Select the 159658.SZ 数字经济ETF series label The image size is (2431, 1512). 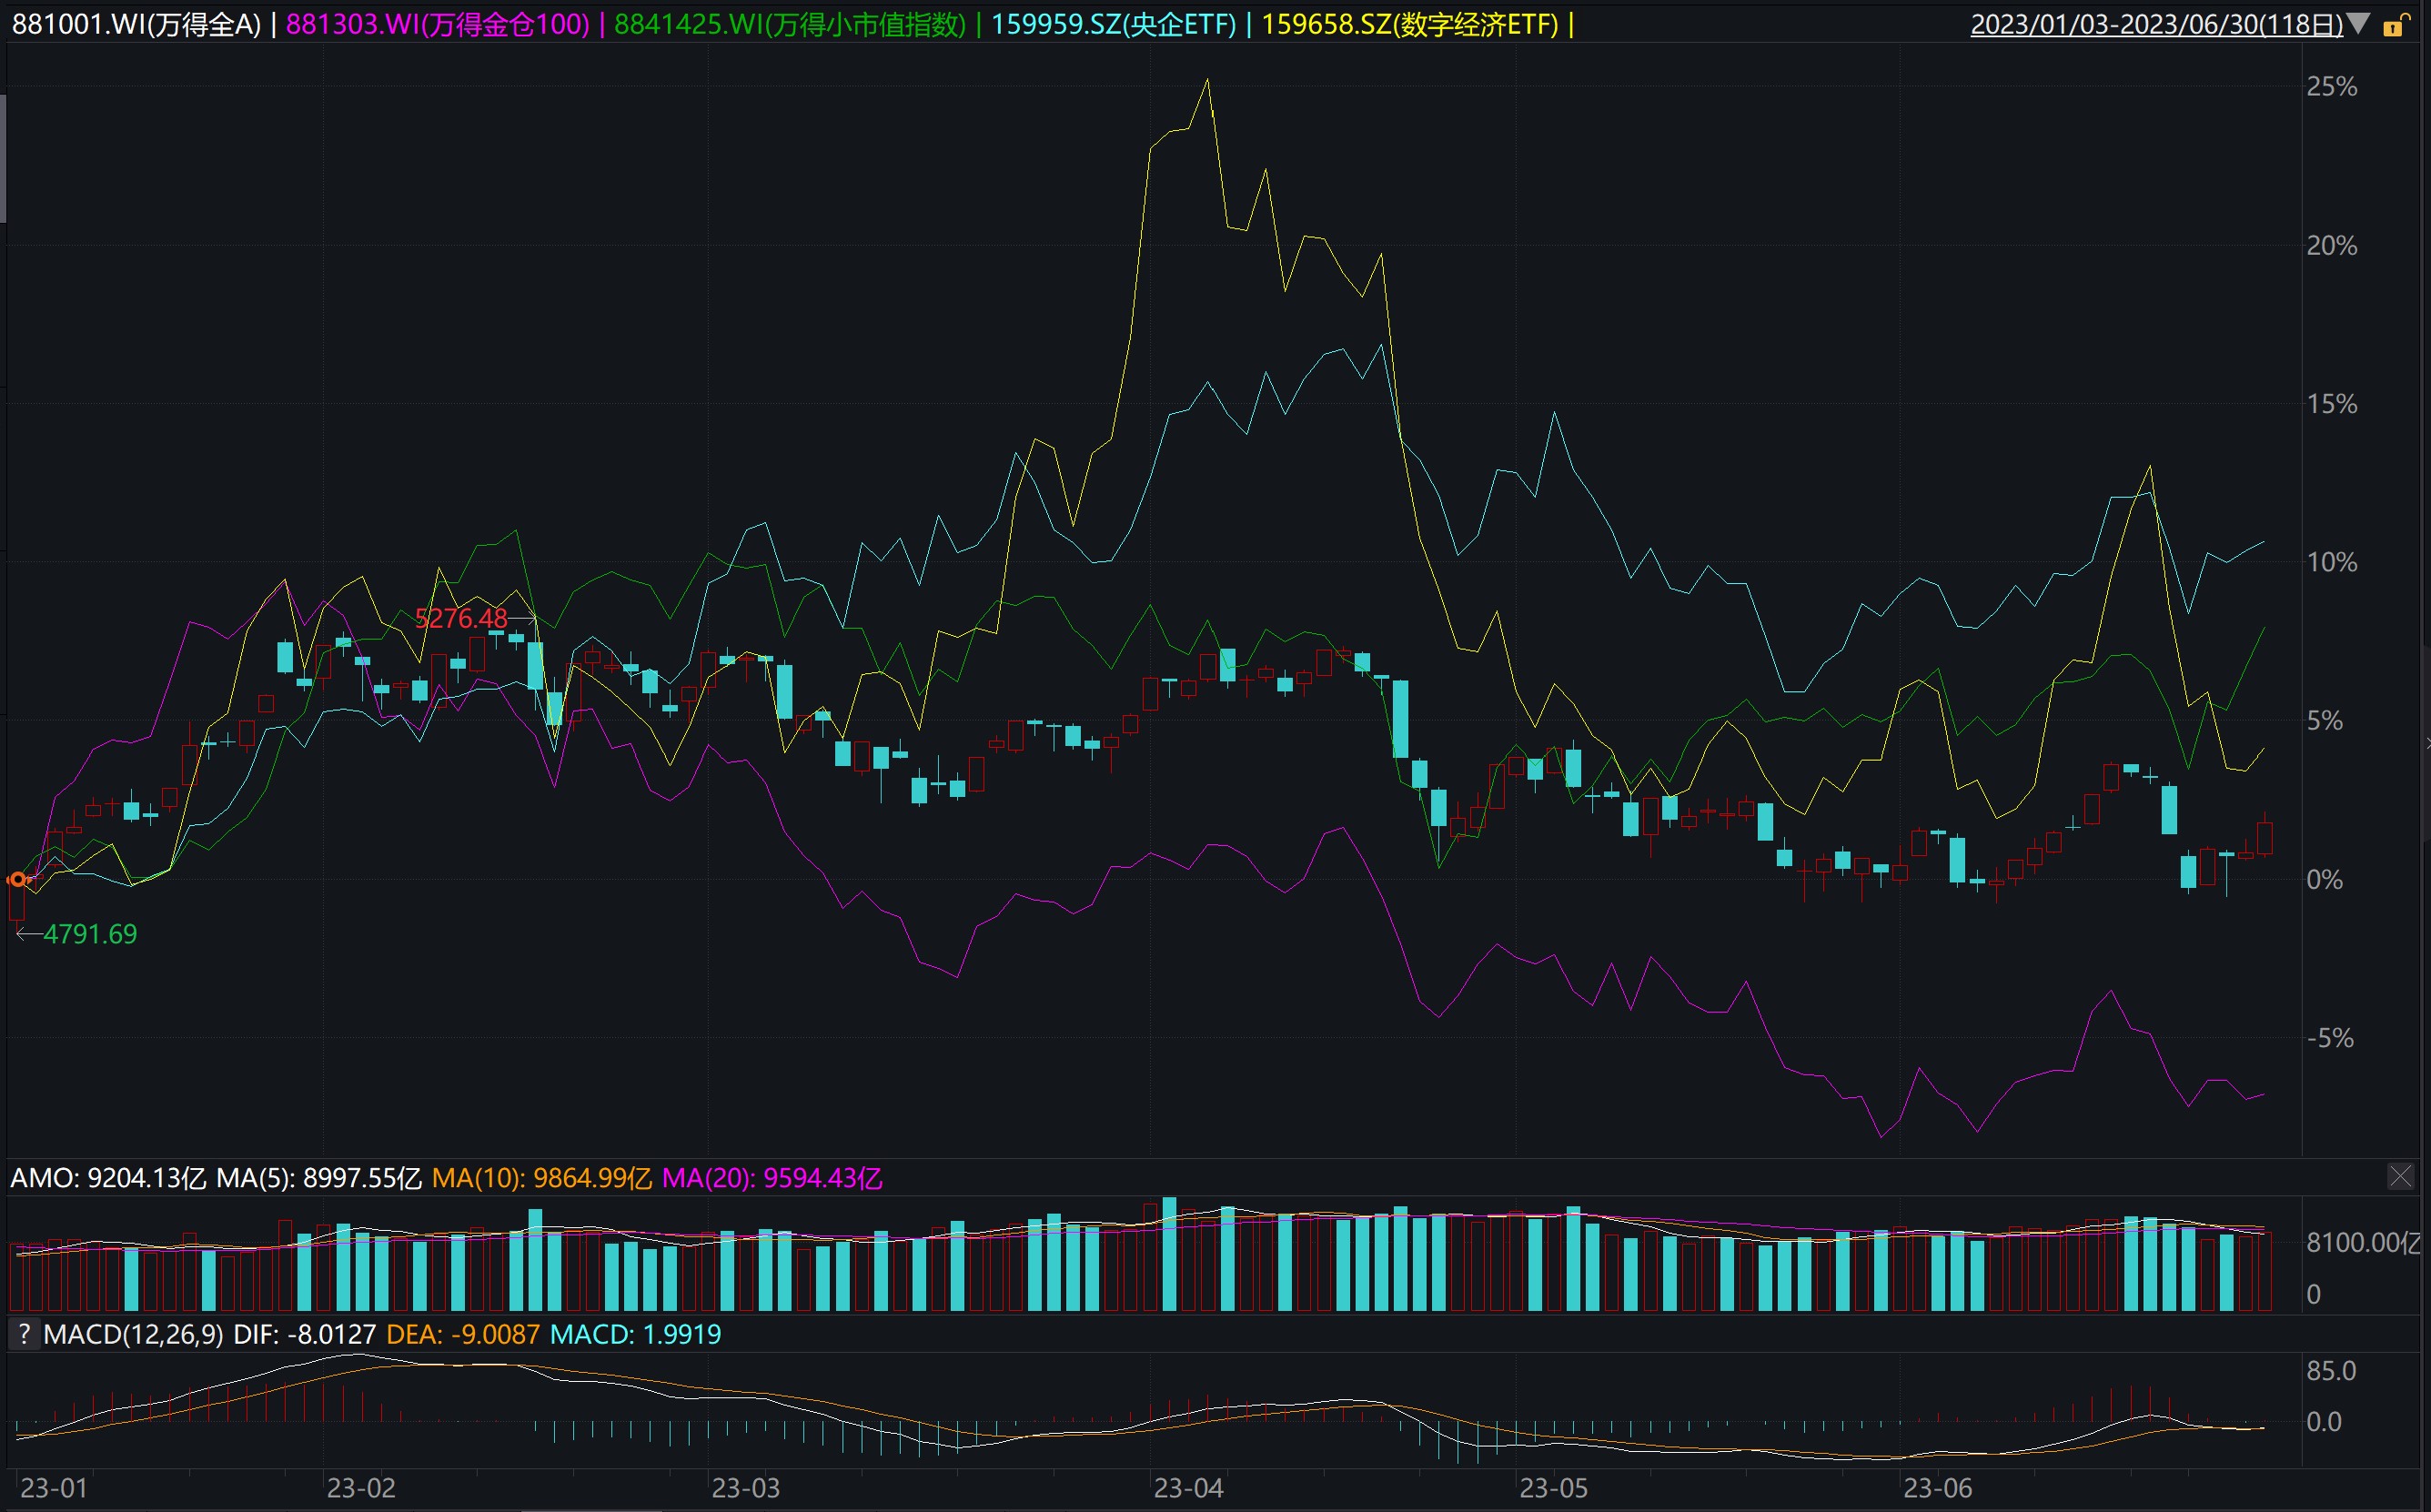(1409, 24)
